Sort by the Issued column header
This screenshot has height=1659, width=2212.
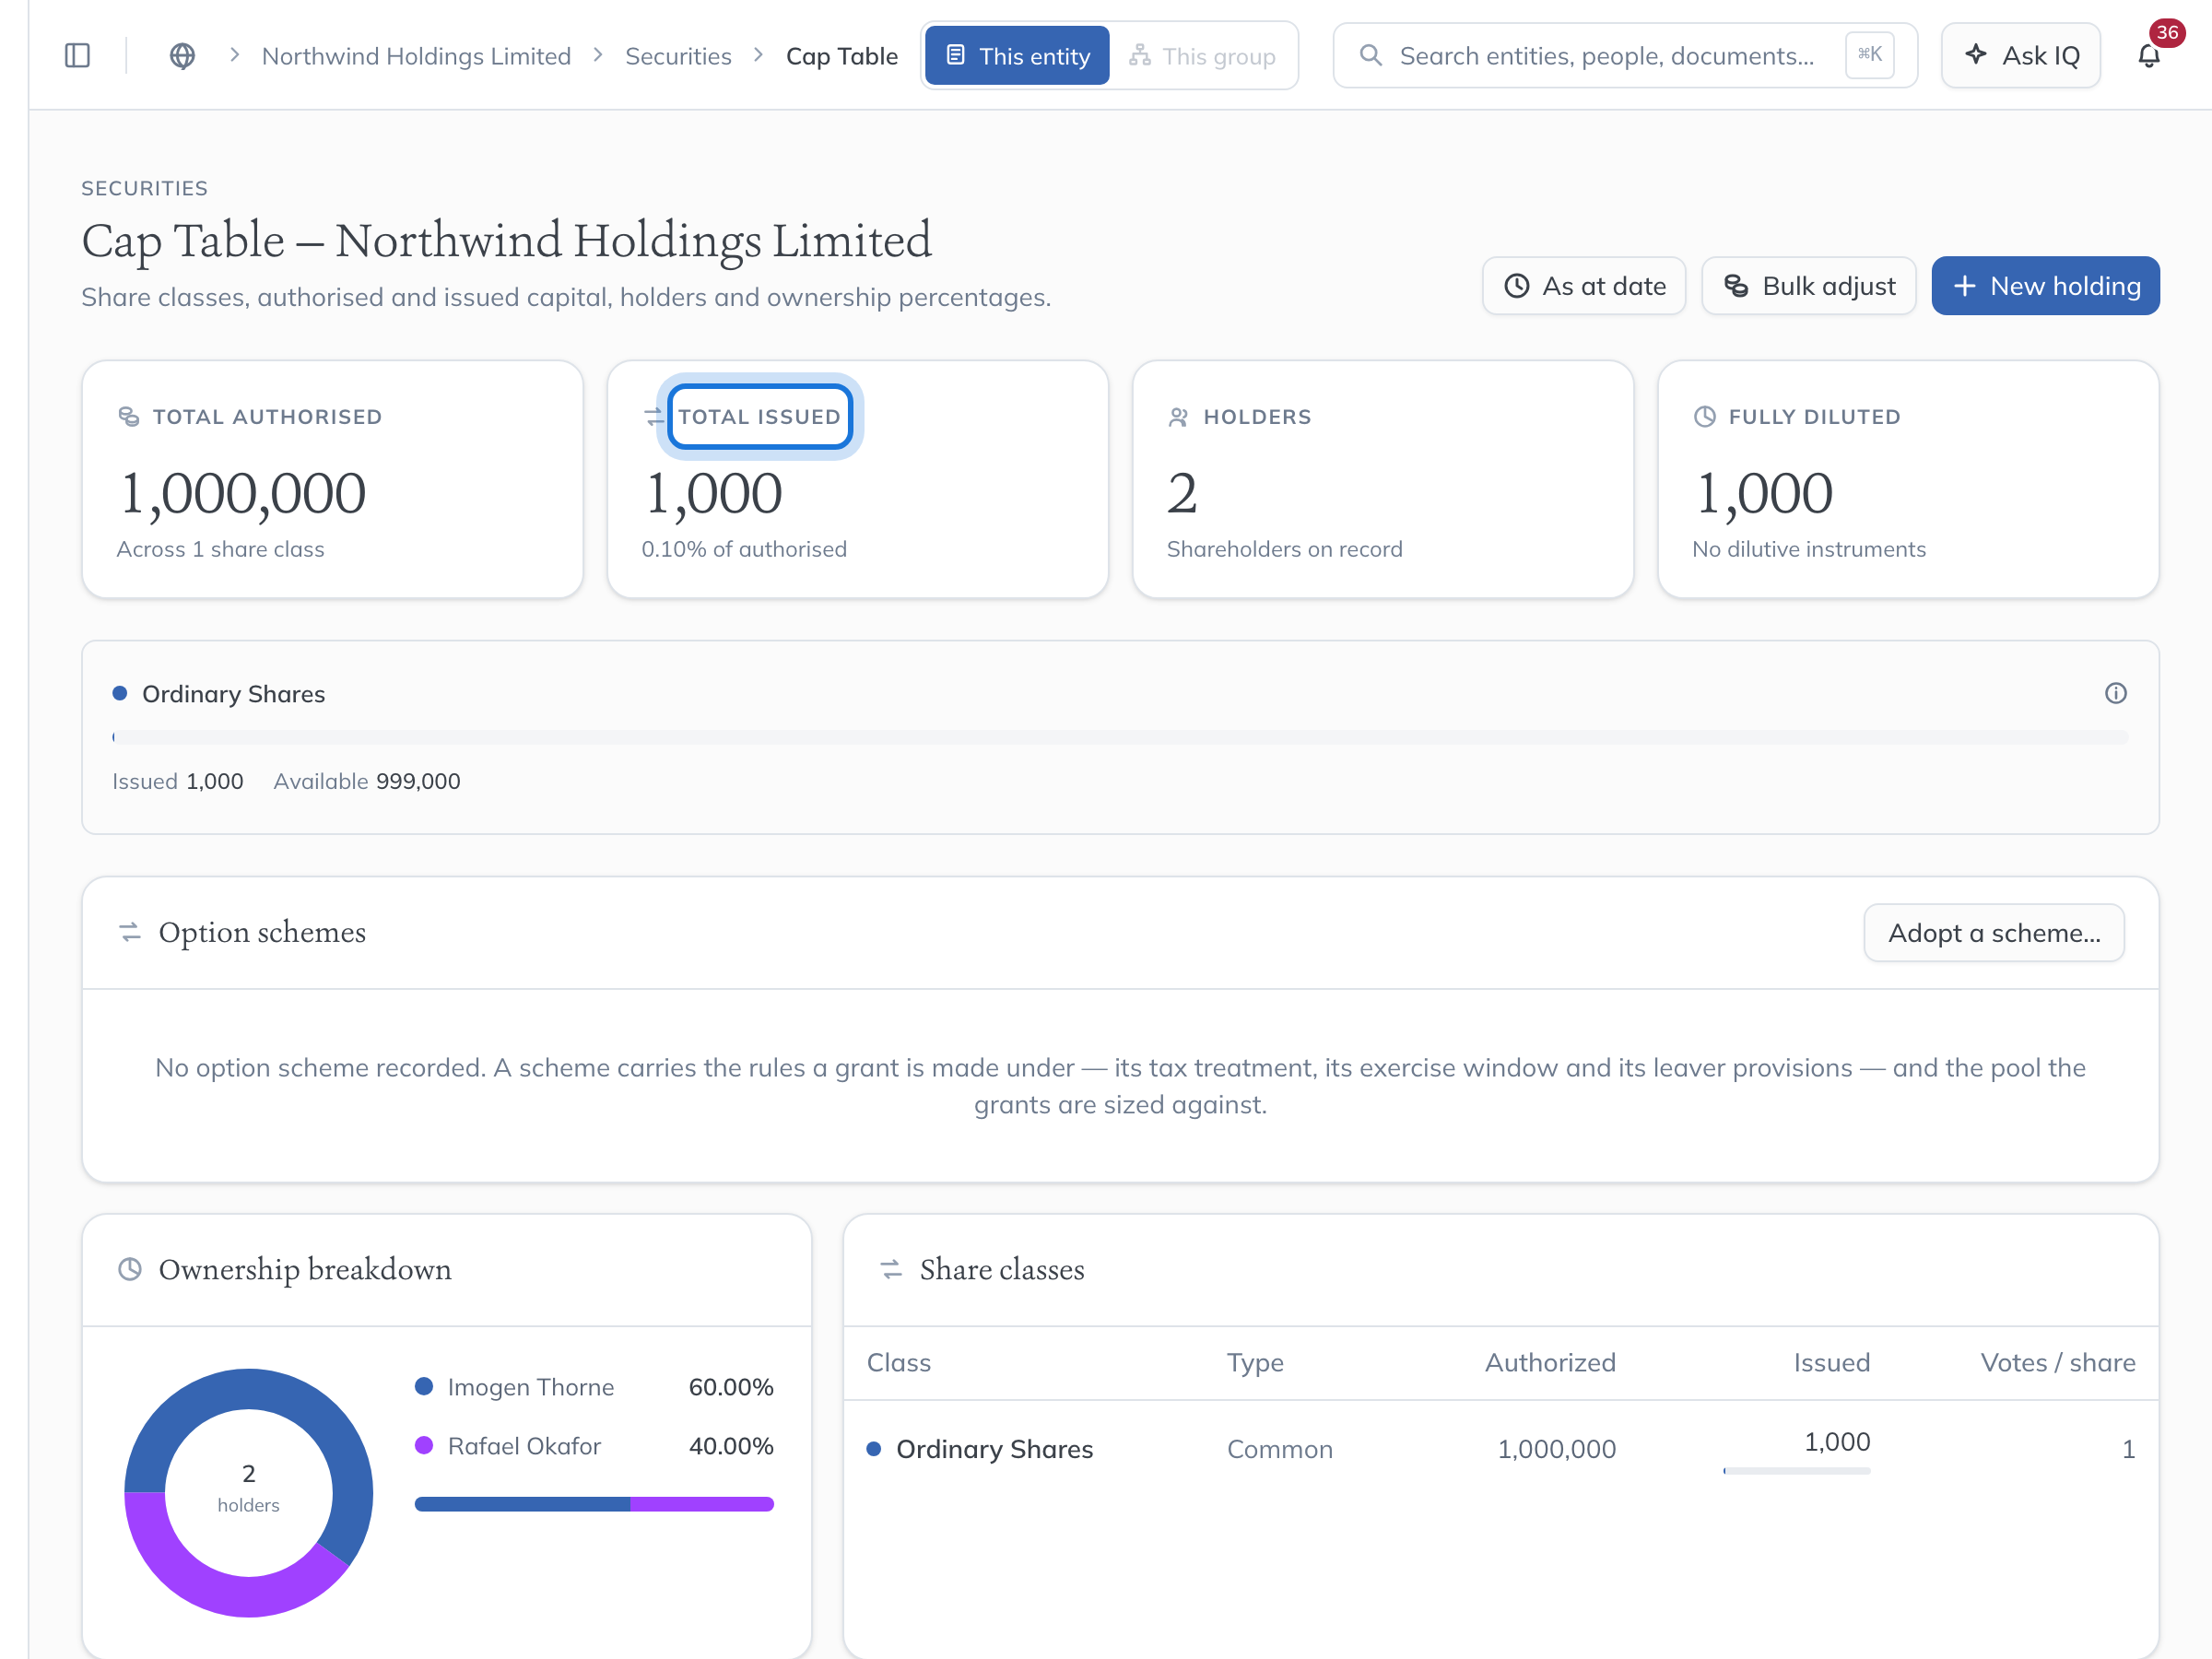pyautogui.click(x=1831, y=1362)
